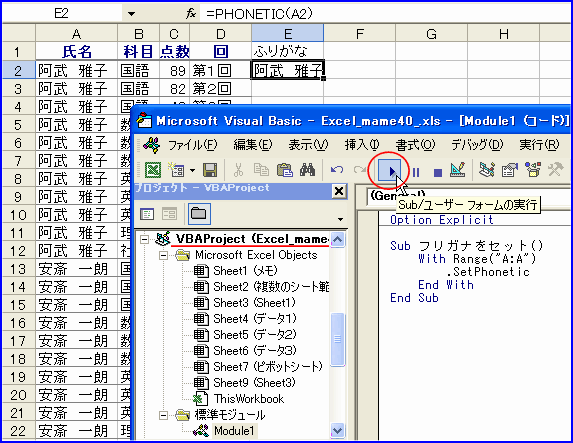This screenshot has height=443, width=573.
Task: Open the Insert object dropdown arrow
Action: 192,170
